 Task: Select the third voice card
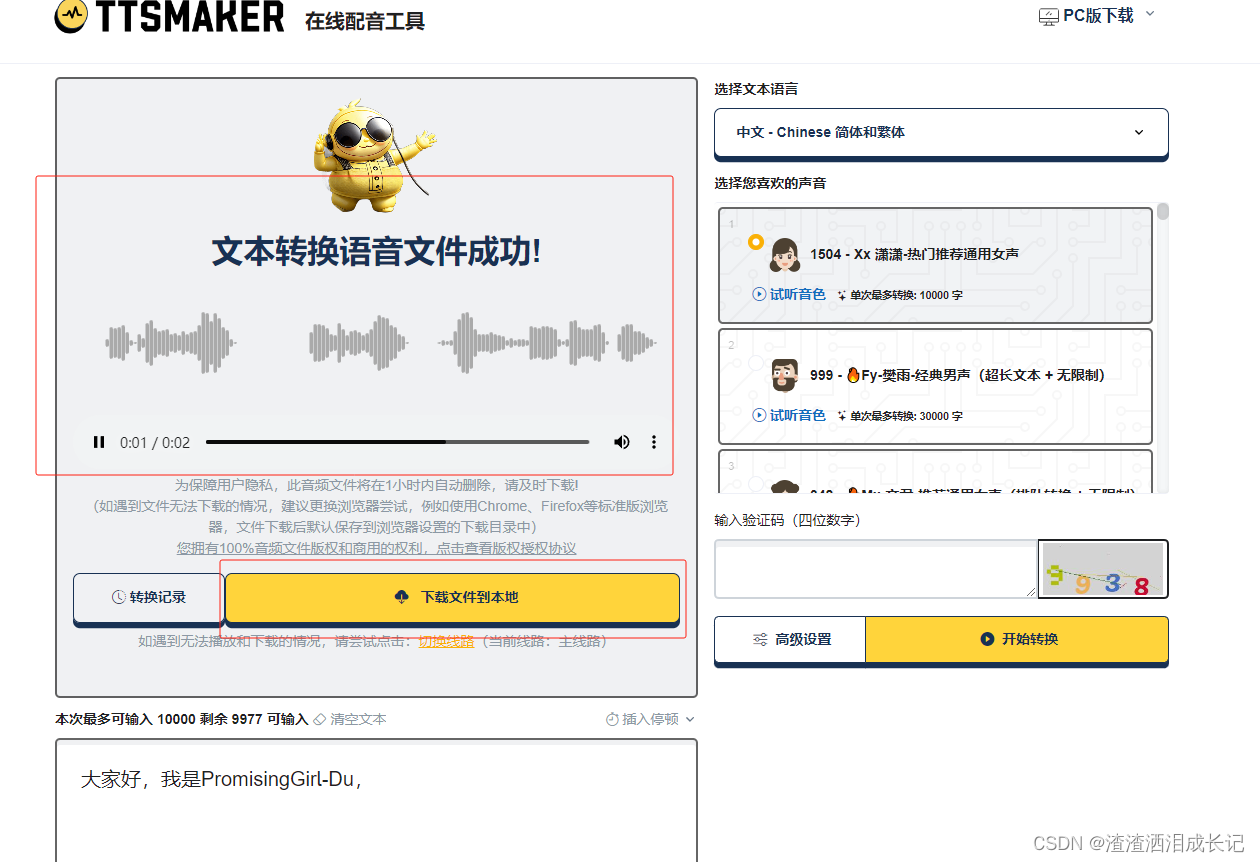click(x=935, y=471)
